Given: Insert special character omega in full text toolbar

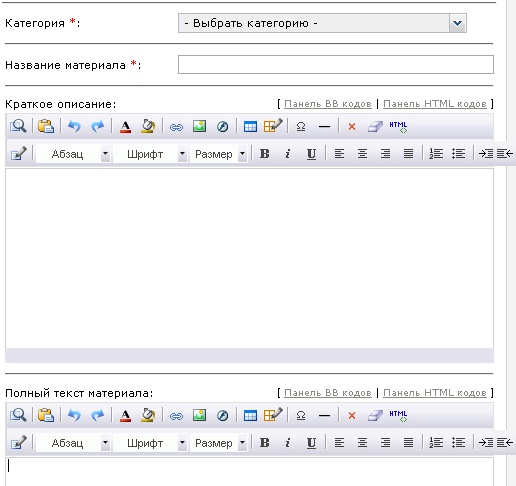Looking at the screenshot, I should coord(301,415).
